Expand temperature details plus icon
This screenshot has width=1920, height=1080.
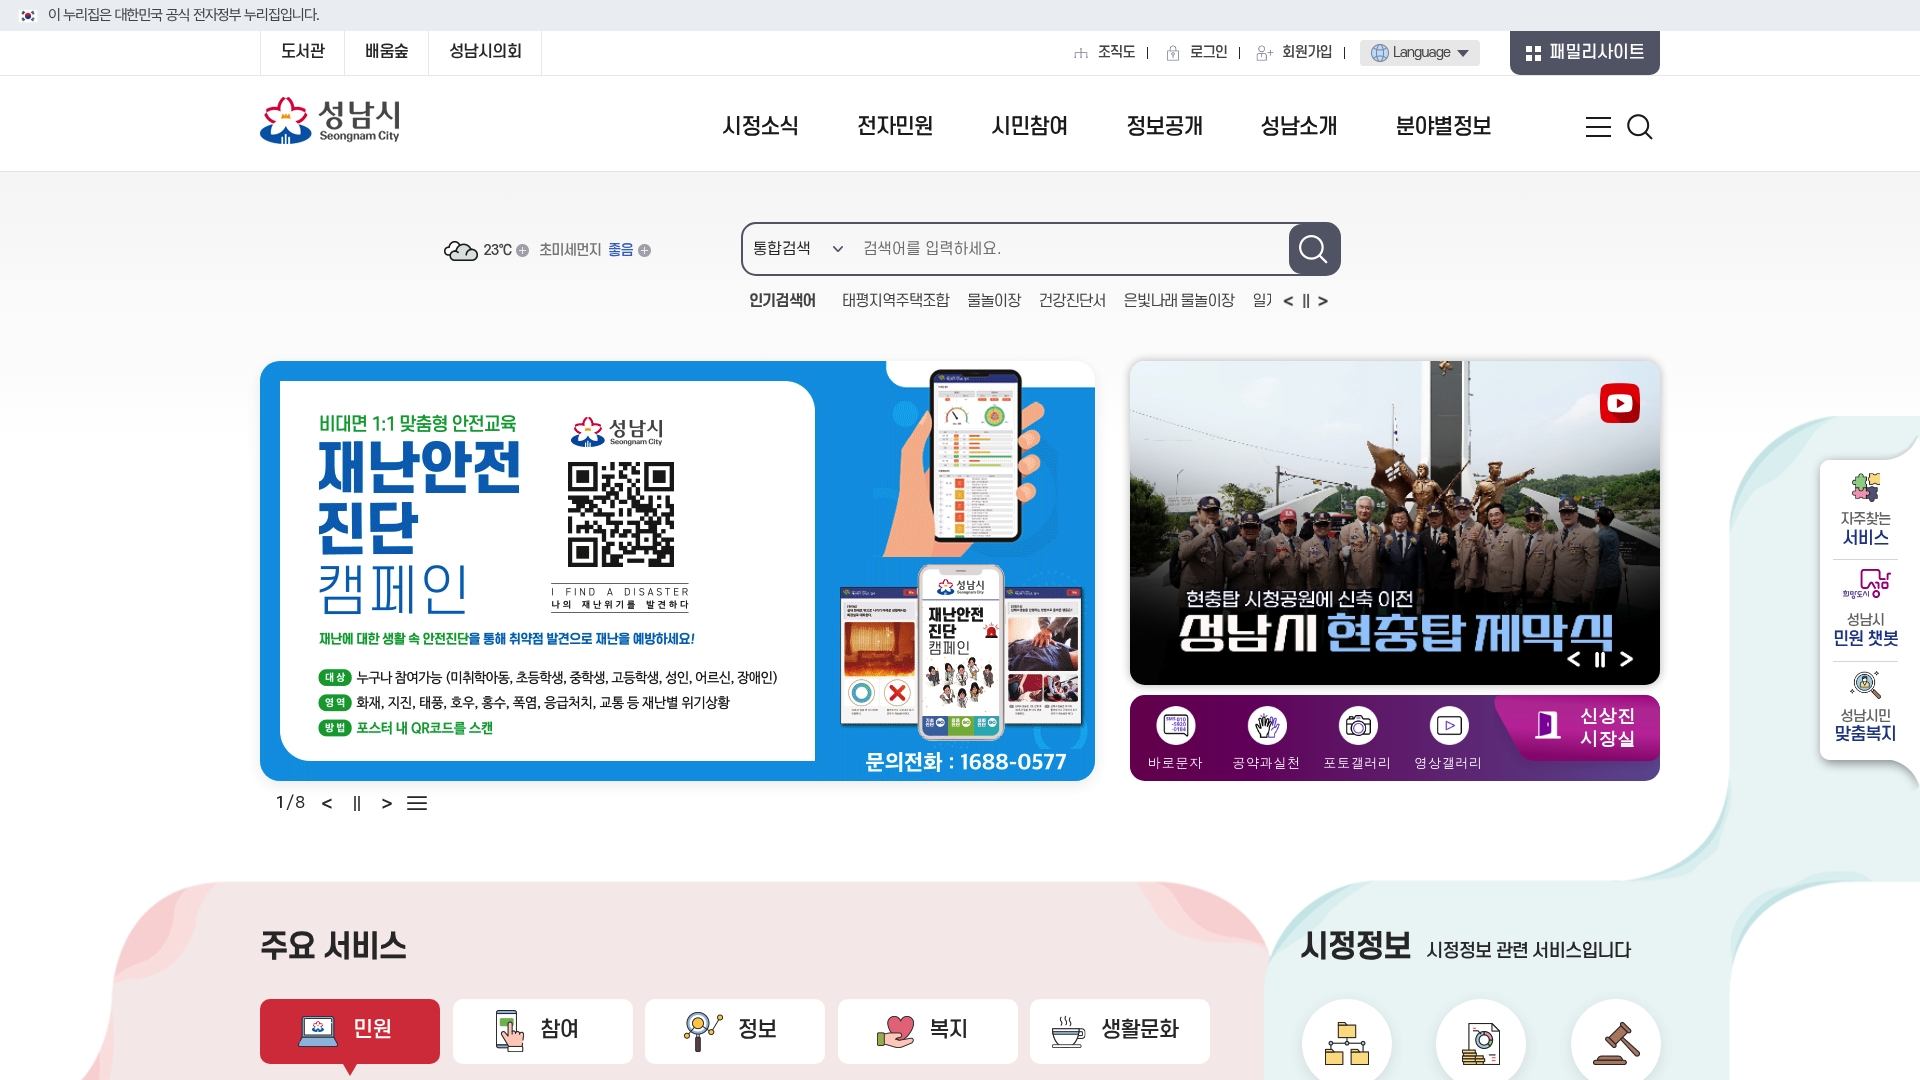522,251
